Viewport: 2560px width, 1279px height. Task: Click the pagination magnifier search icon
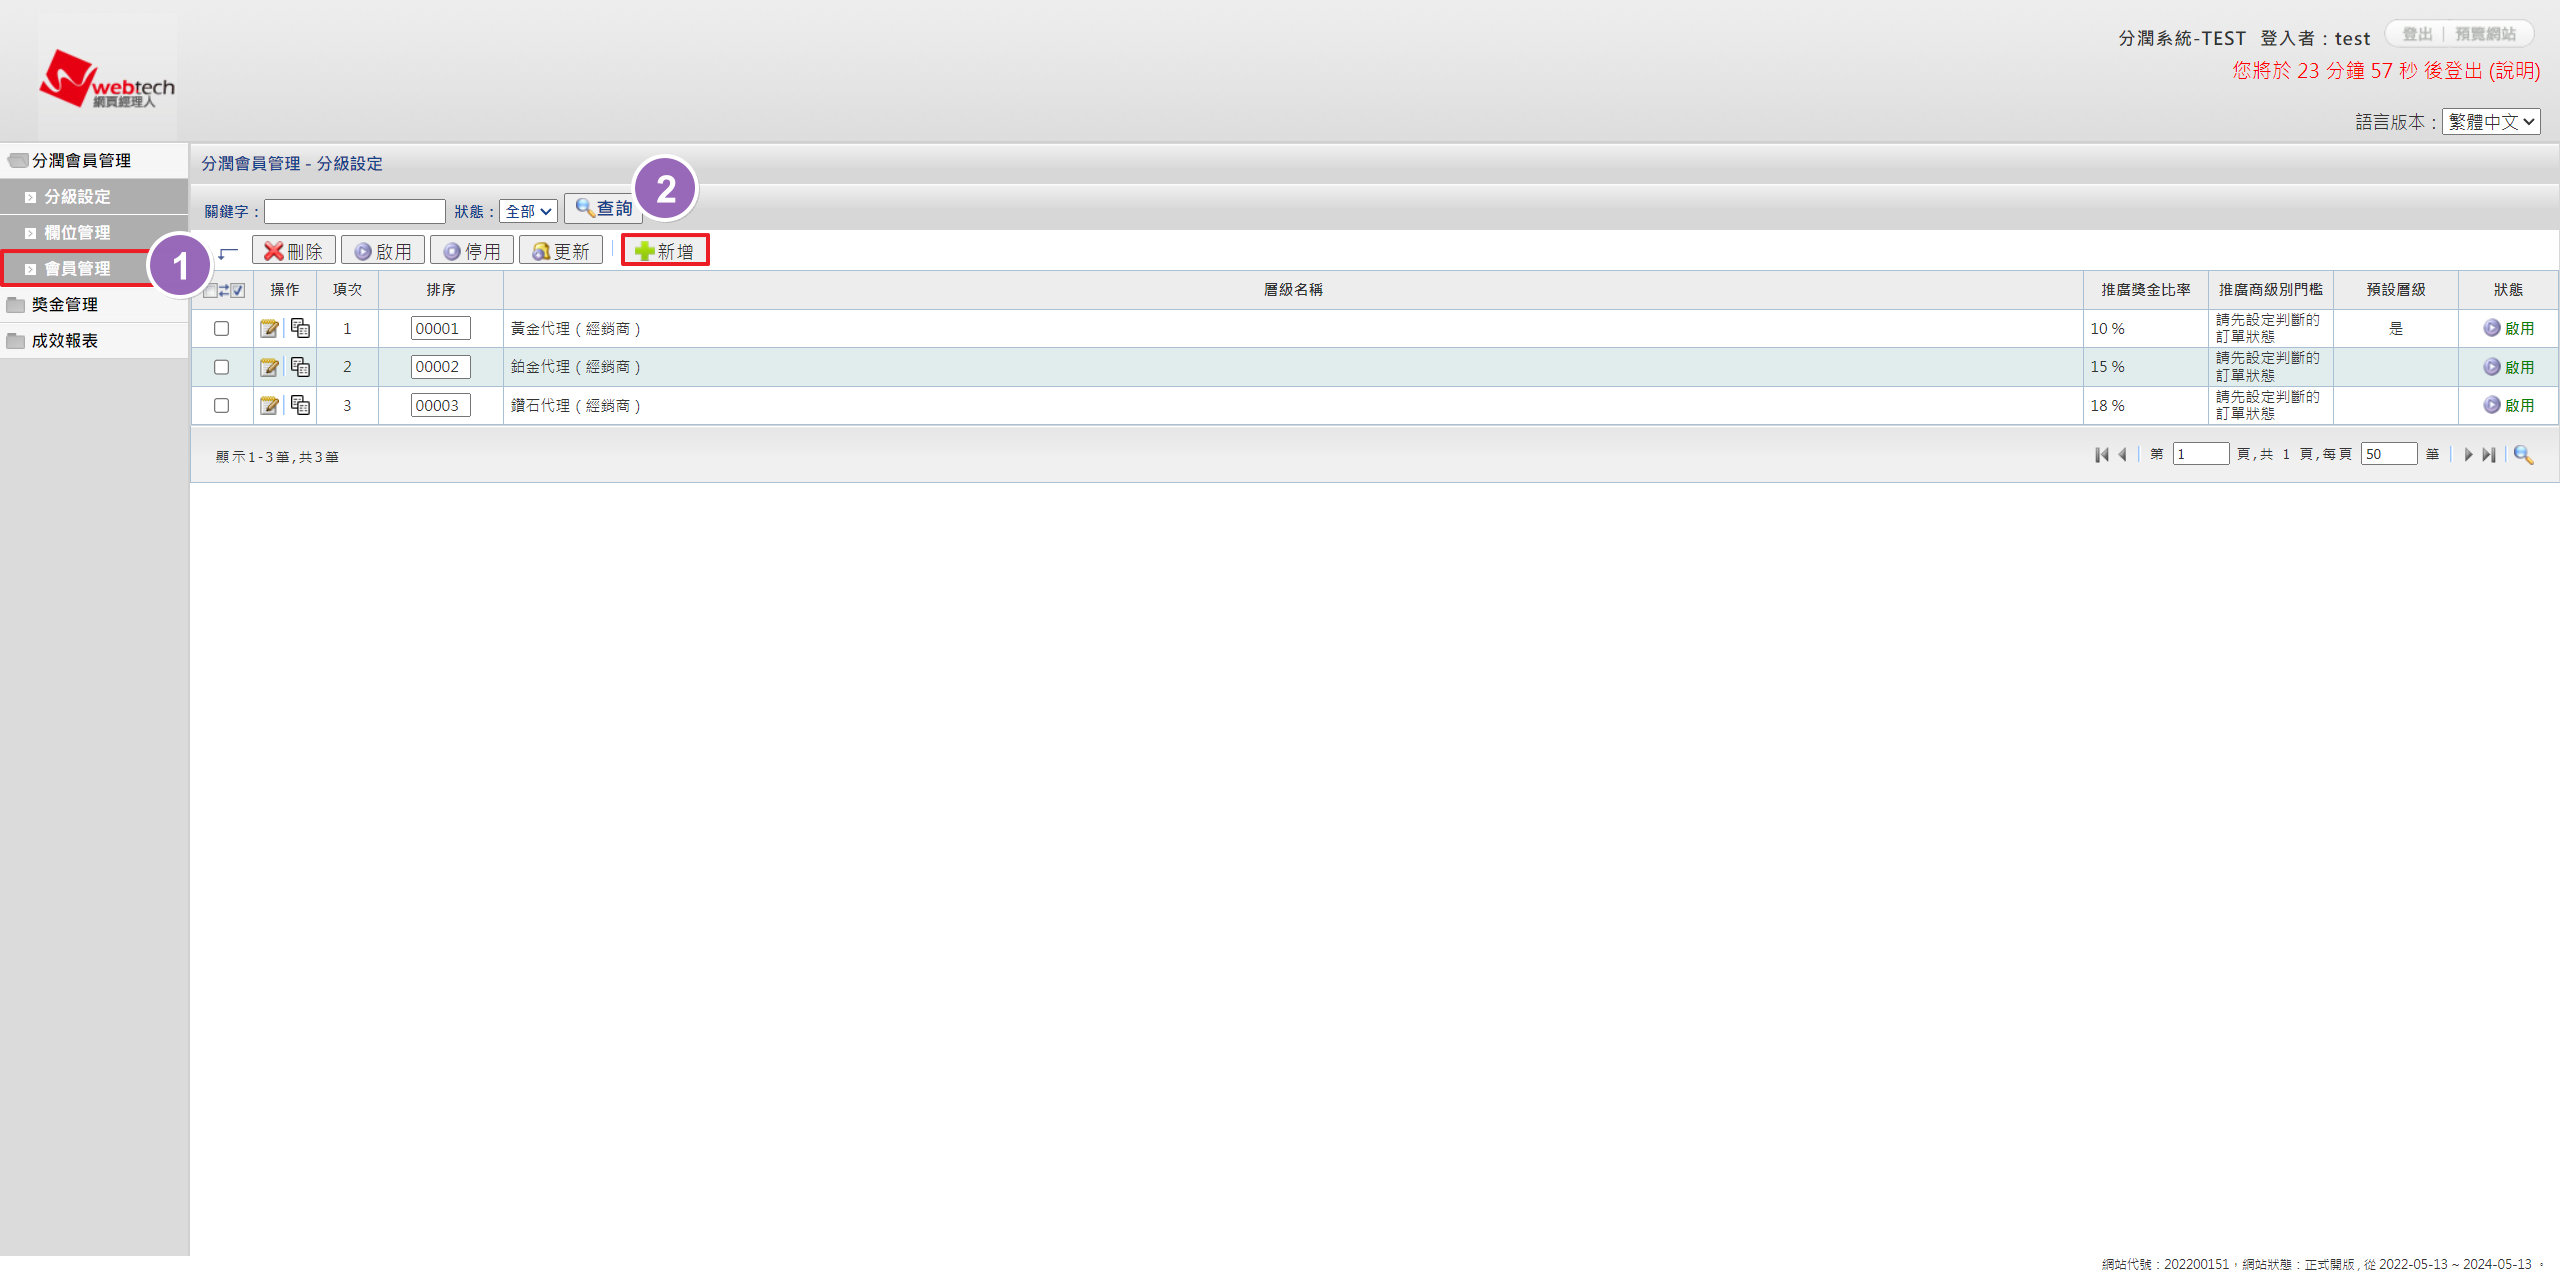pos(2523,455)
